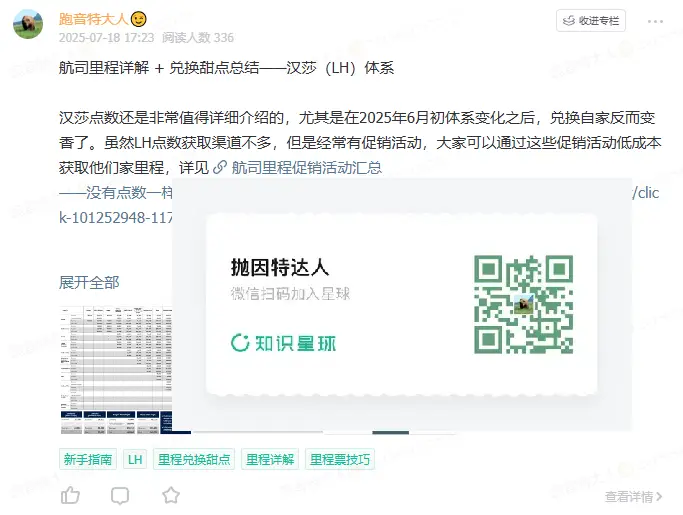Favorite the post with the star icon
Image resolution: width=683 pixels, height=515 pixels.
coord(171,495)
